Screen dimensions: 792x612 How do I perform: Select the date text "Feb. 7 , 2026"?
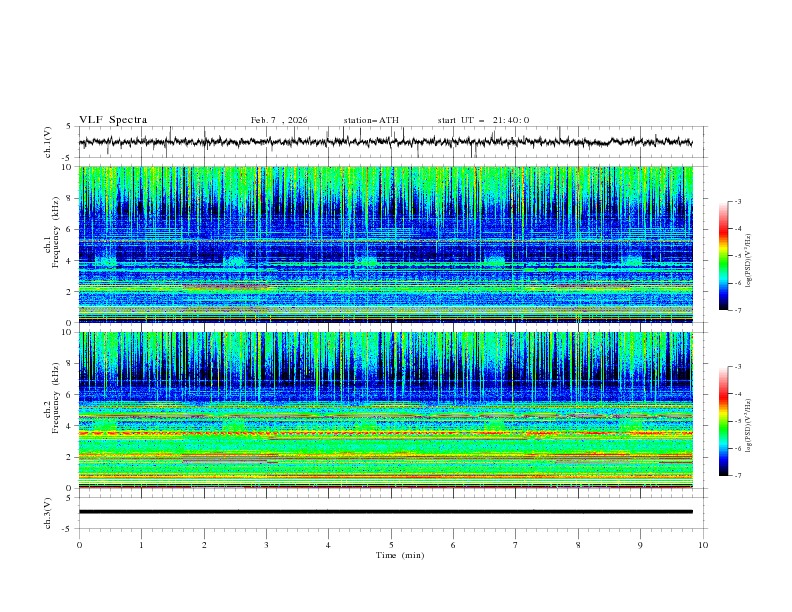pos(279,120)
